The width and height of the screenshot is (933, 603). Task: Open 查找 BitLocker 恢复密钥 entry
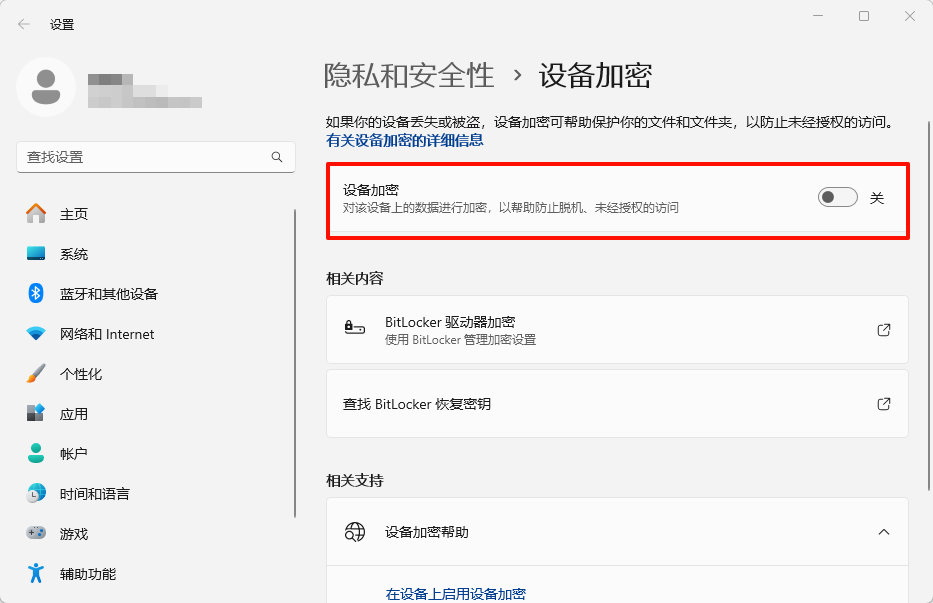[x=616, y=404]
